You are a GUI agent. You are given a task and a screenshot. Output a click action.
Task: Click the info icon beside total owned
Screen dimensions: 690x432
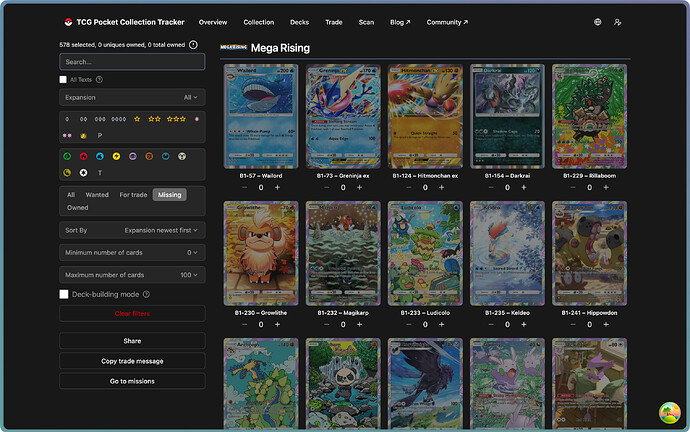point(193,44)
